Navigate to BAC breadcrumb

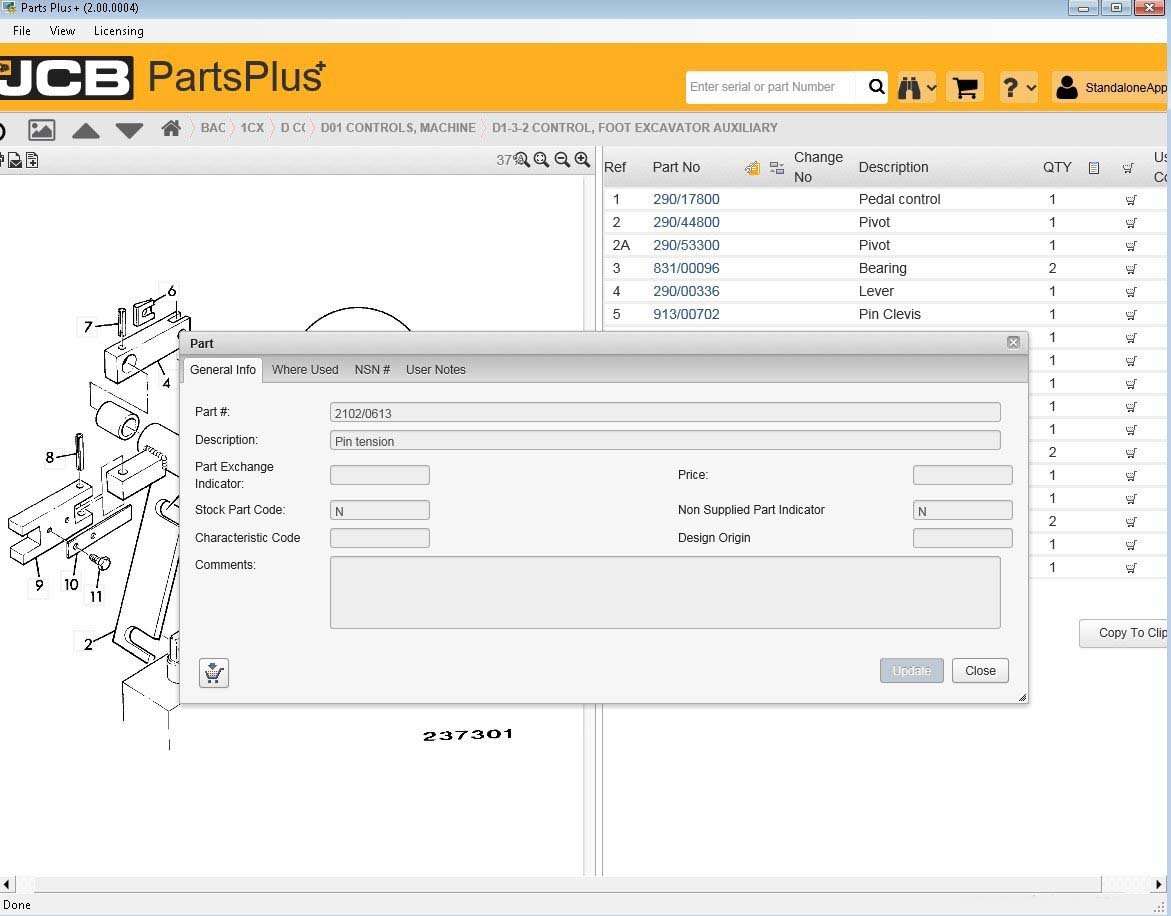tap(213, 128)
